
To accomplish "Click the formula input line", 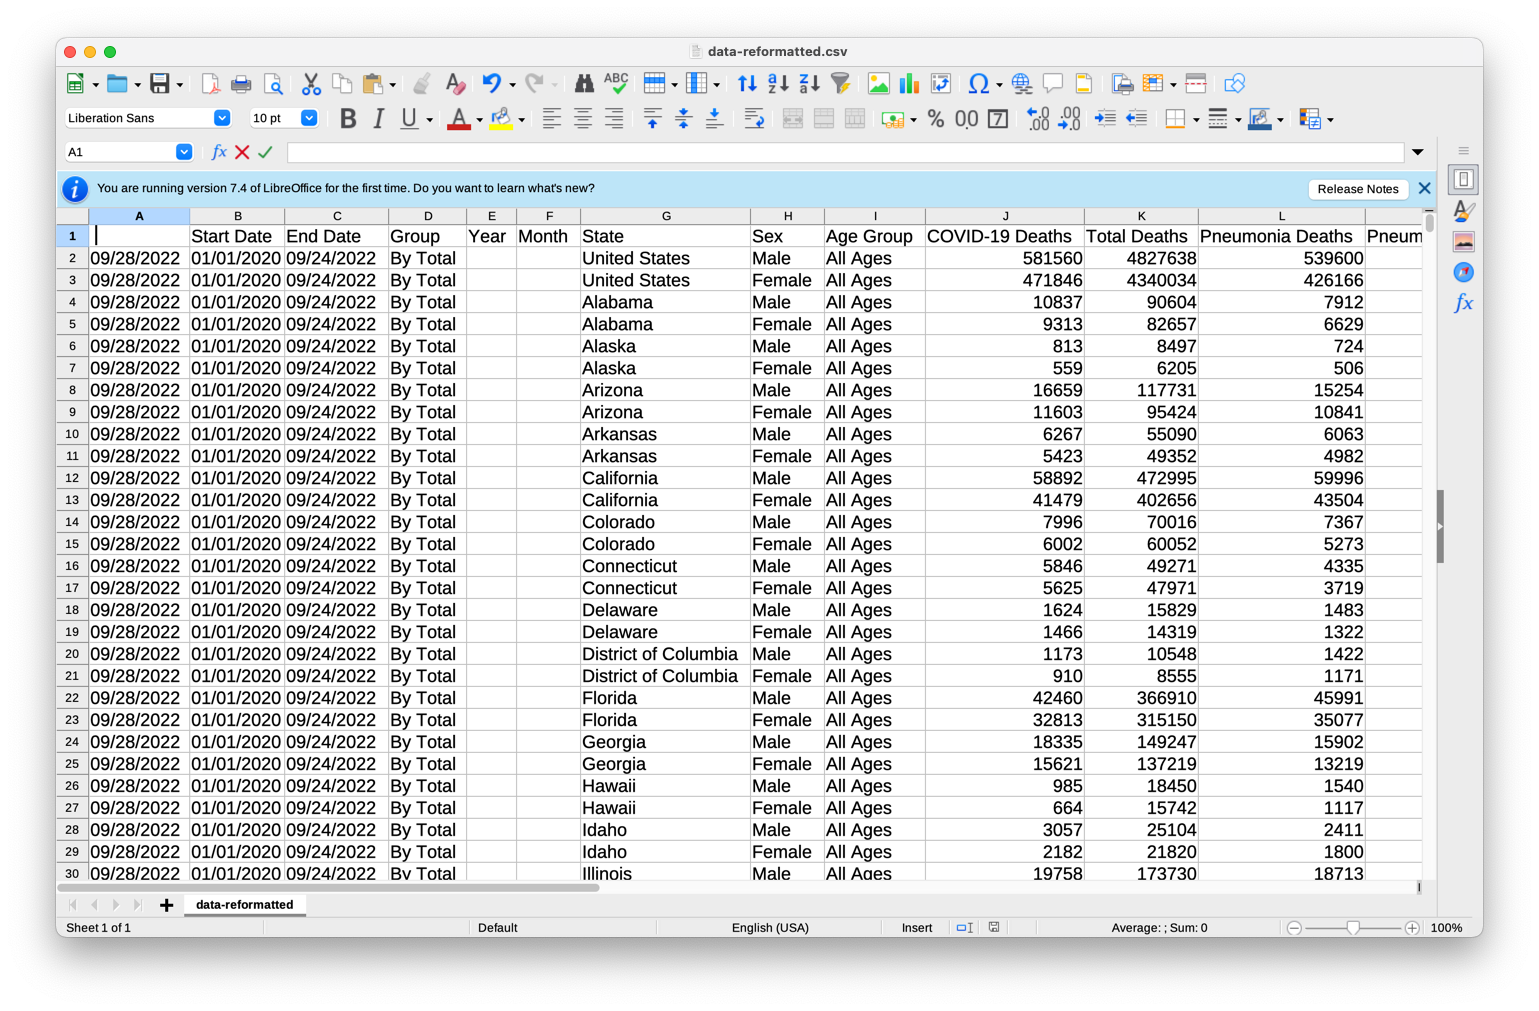I will pos(845,152).
